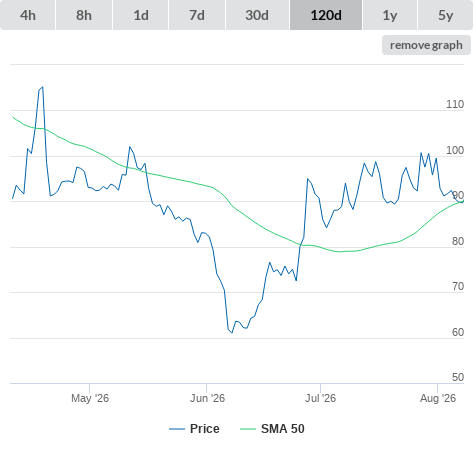Viewport: 474px width, 455px height.
Task: Click the remove graph button
Action: [x=426, y=45]
